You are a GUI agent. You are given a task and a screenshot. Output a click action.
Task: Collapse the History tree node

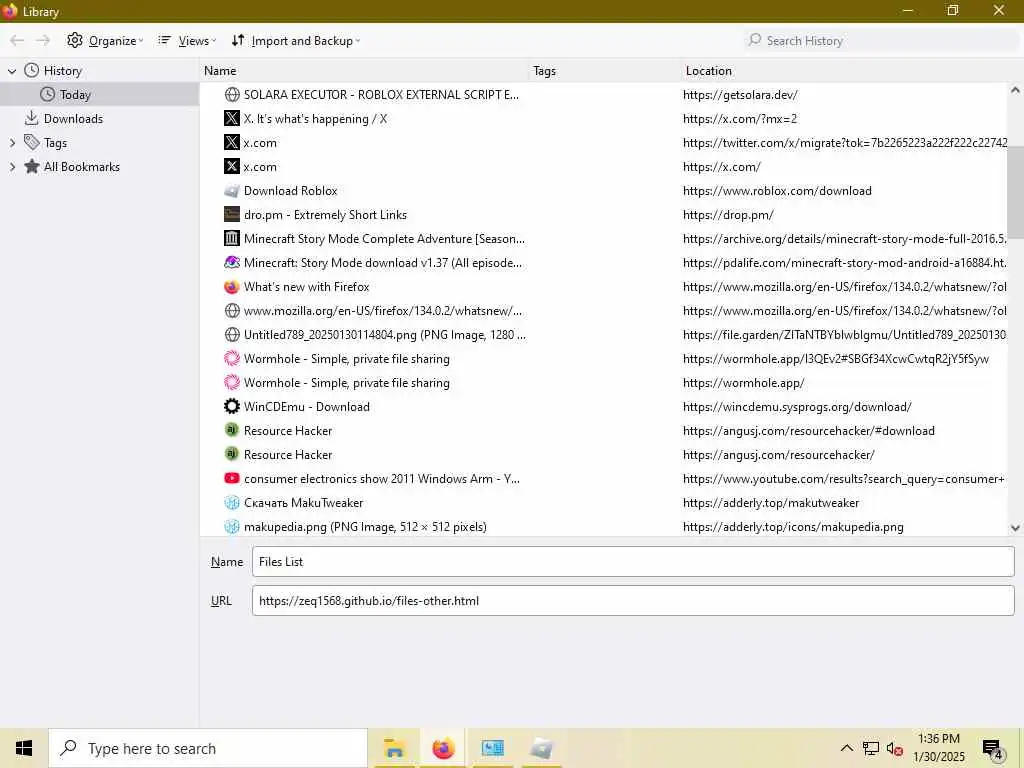(x=12, y=71)
